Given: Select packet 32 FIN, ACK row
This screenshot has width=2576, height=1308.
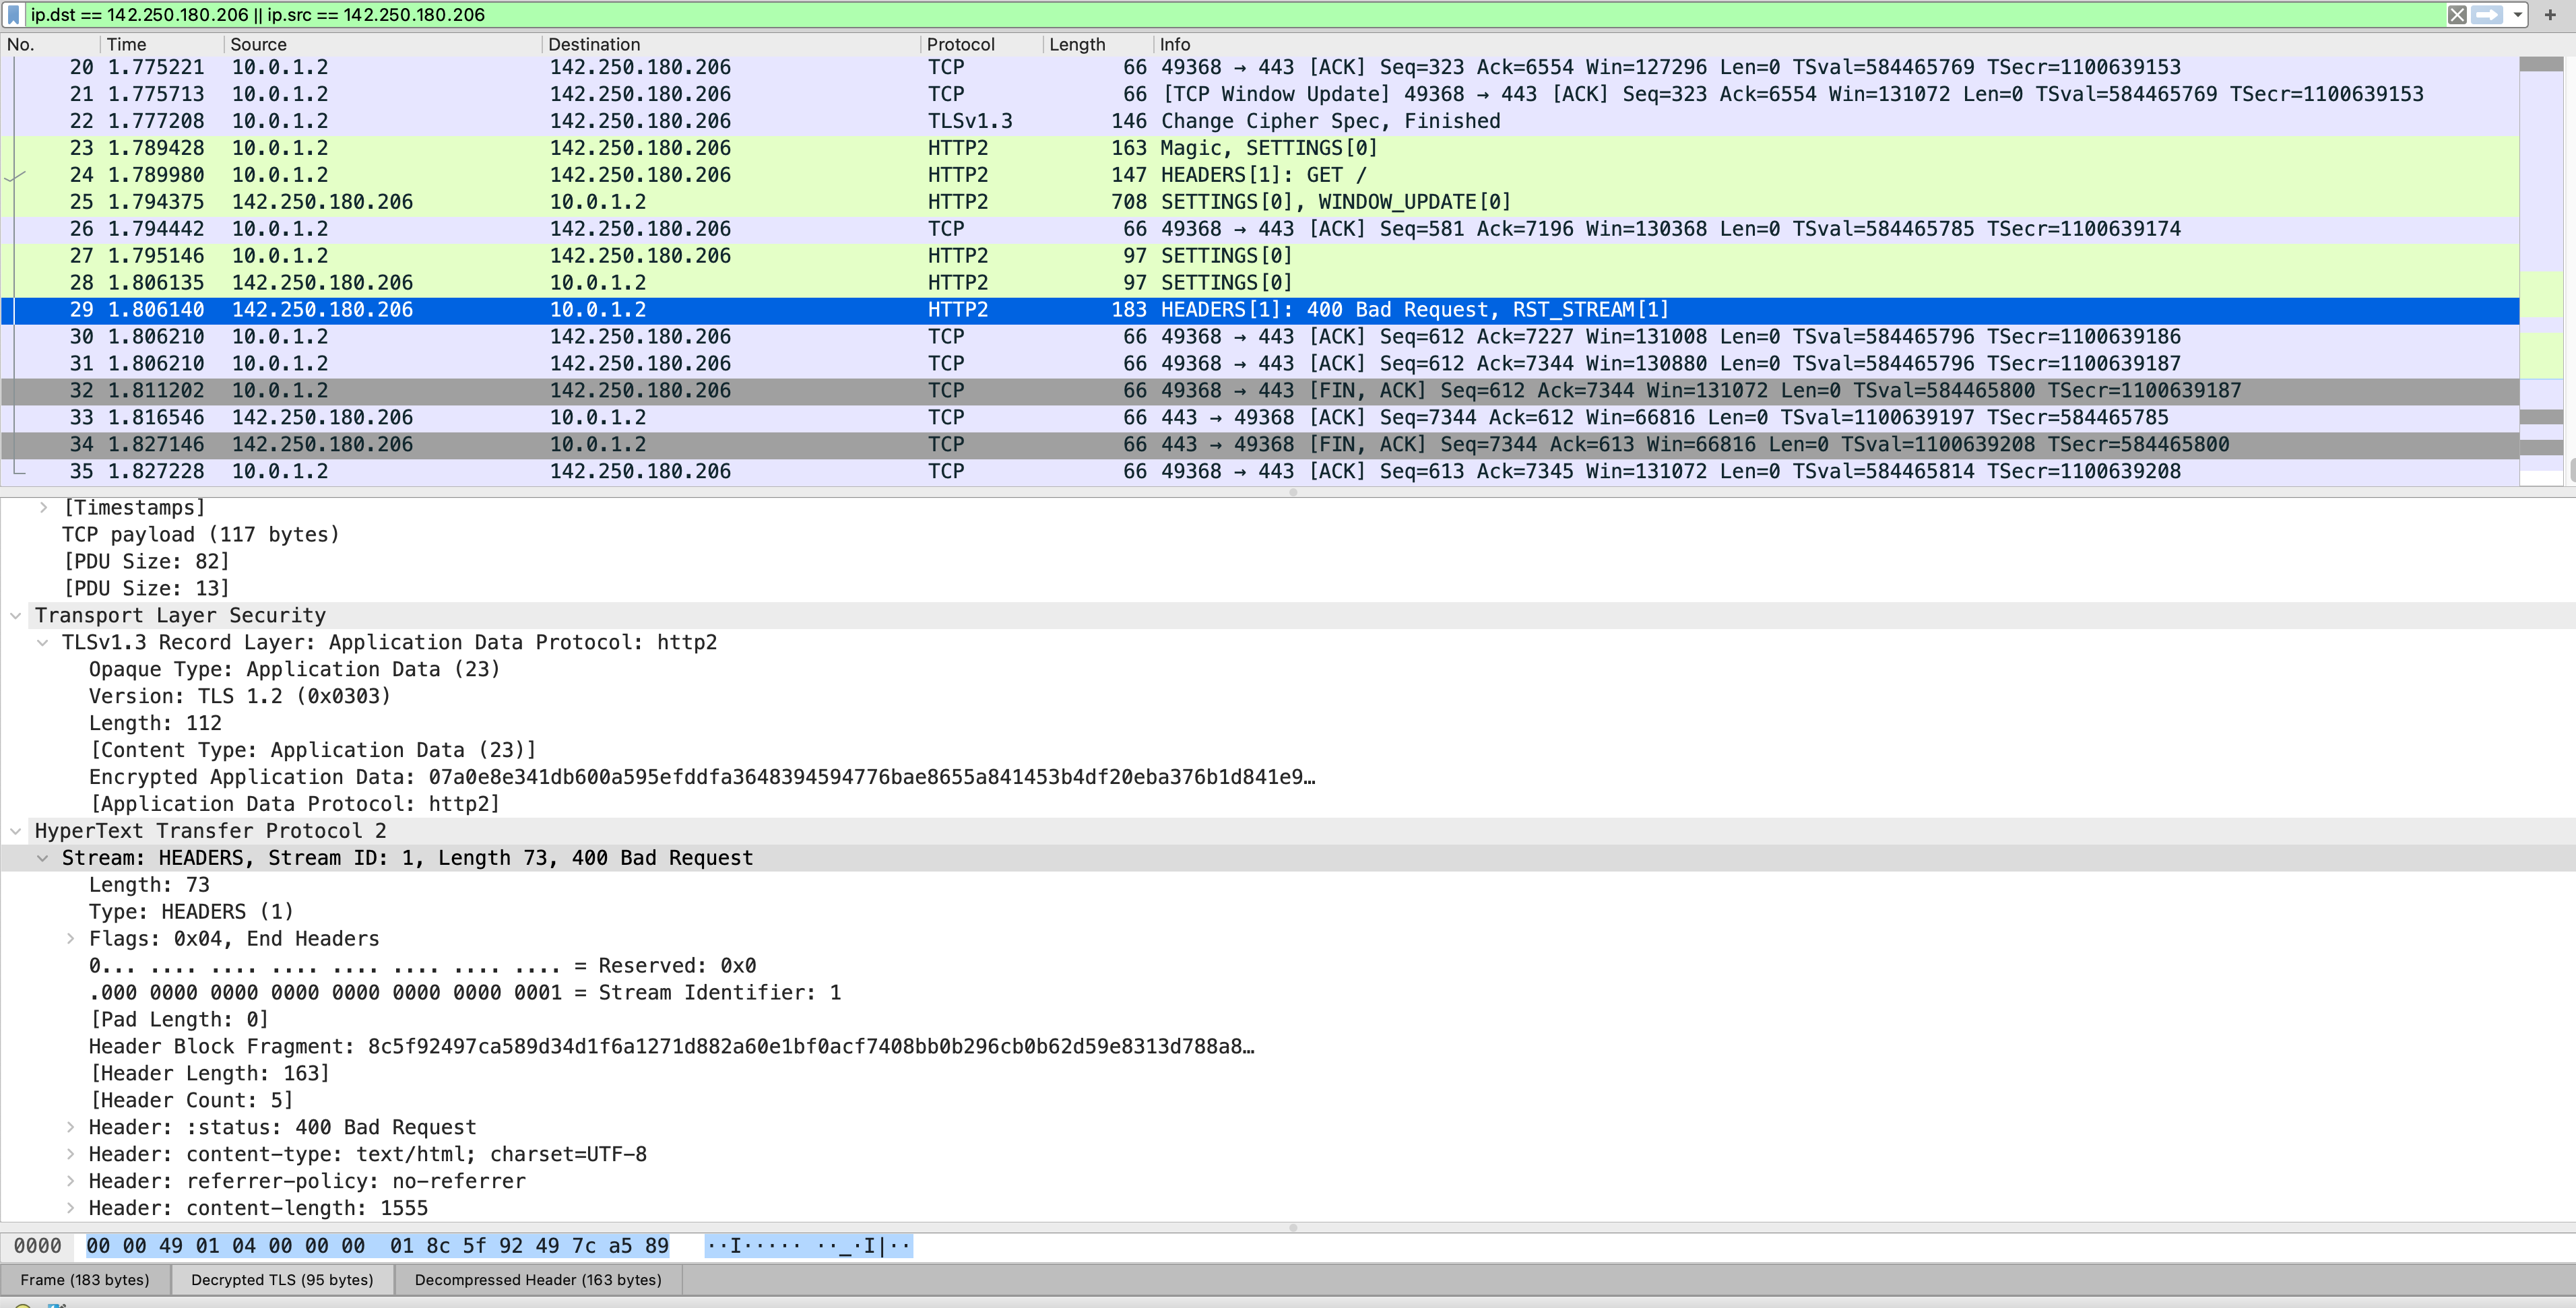Looking at the screenshot, I should coord(1260,391).
